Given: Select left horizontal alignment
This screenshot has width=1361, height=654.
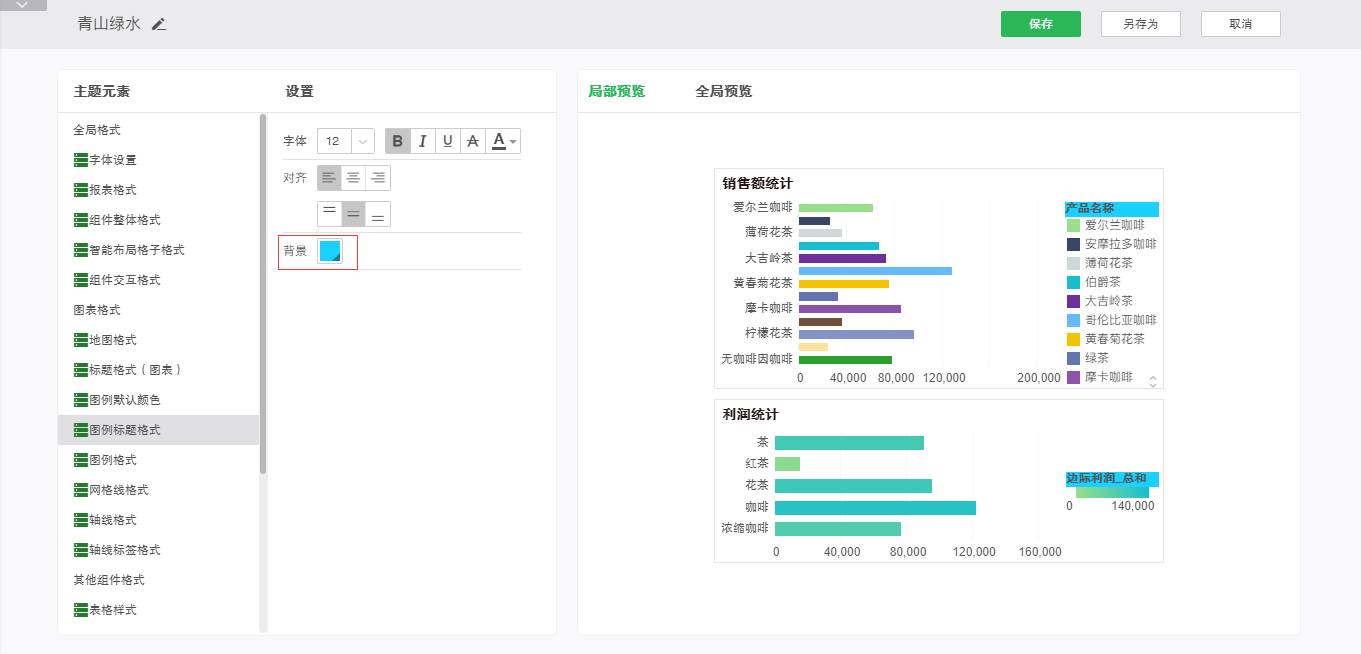Looking at the screenshot, I should click(x=329, y=178).
